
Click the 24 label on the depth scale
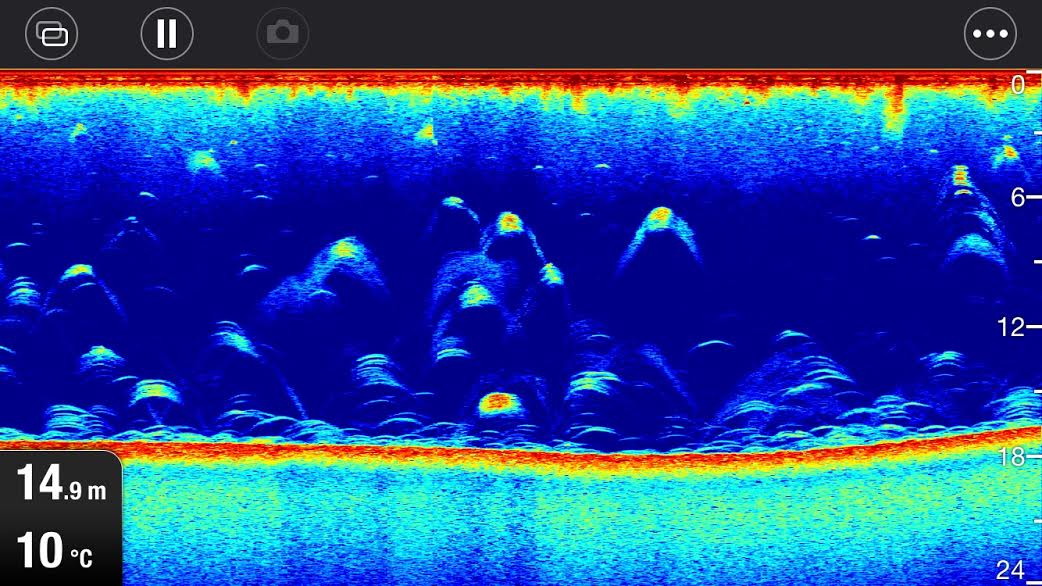1012,570
